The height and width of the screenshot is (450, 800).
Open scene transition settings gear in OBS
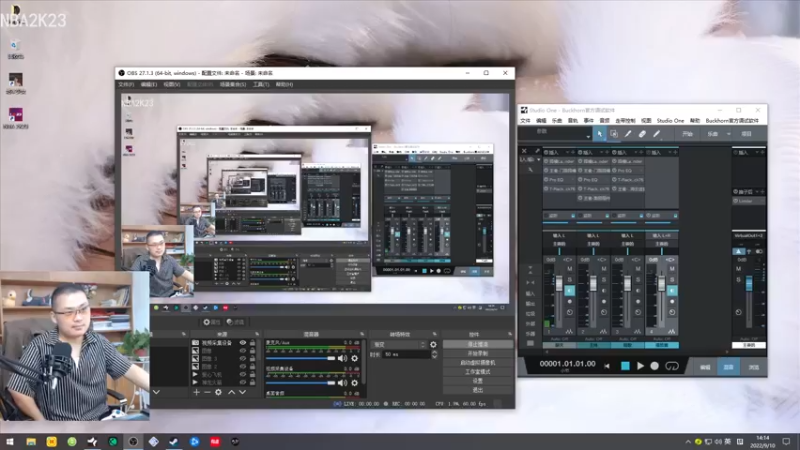coord(433,344)
